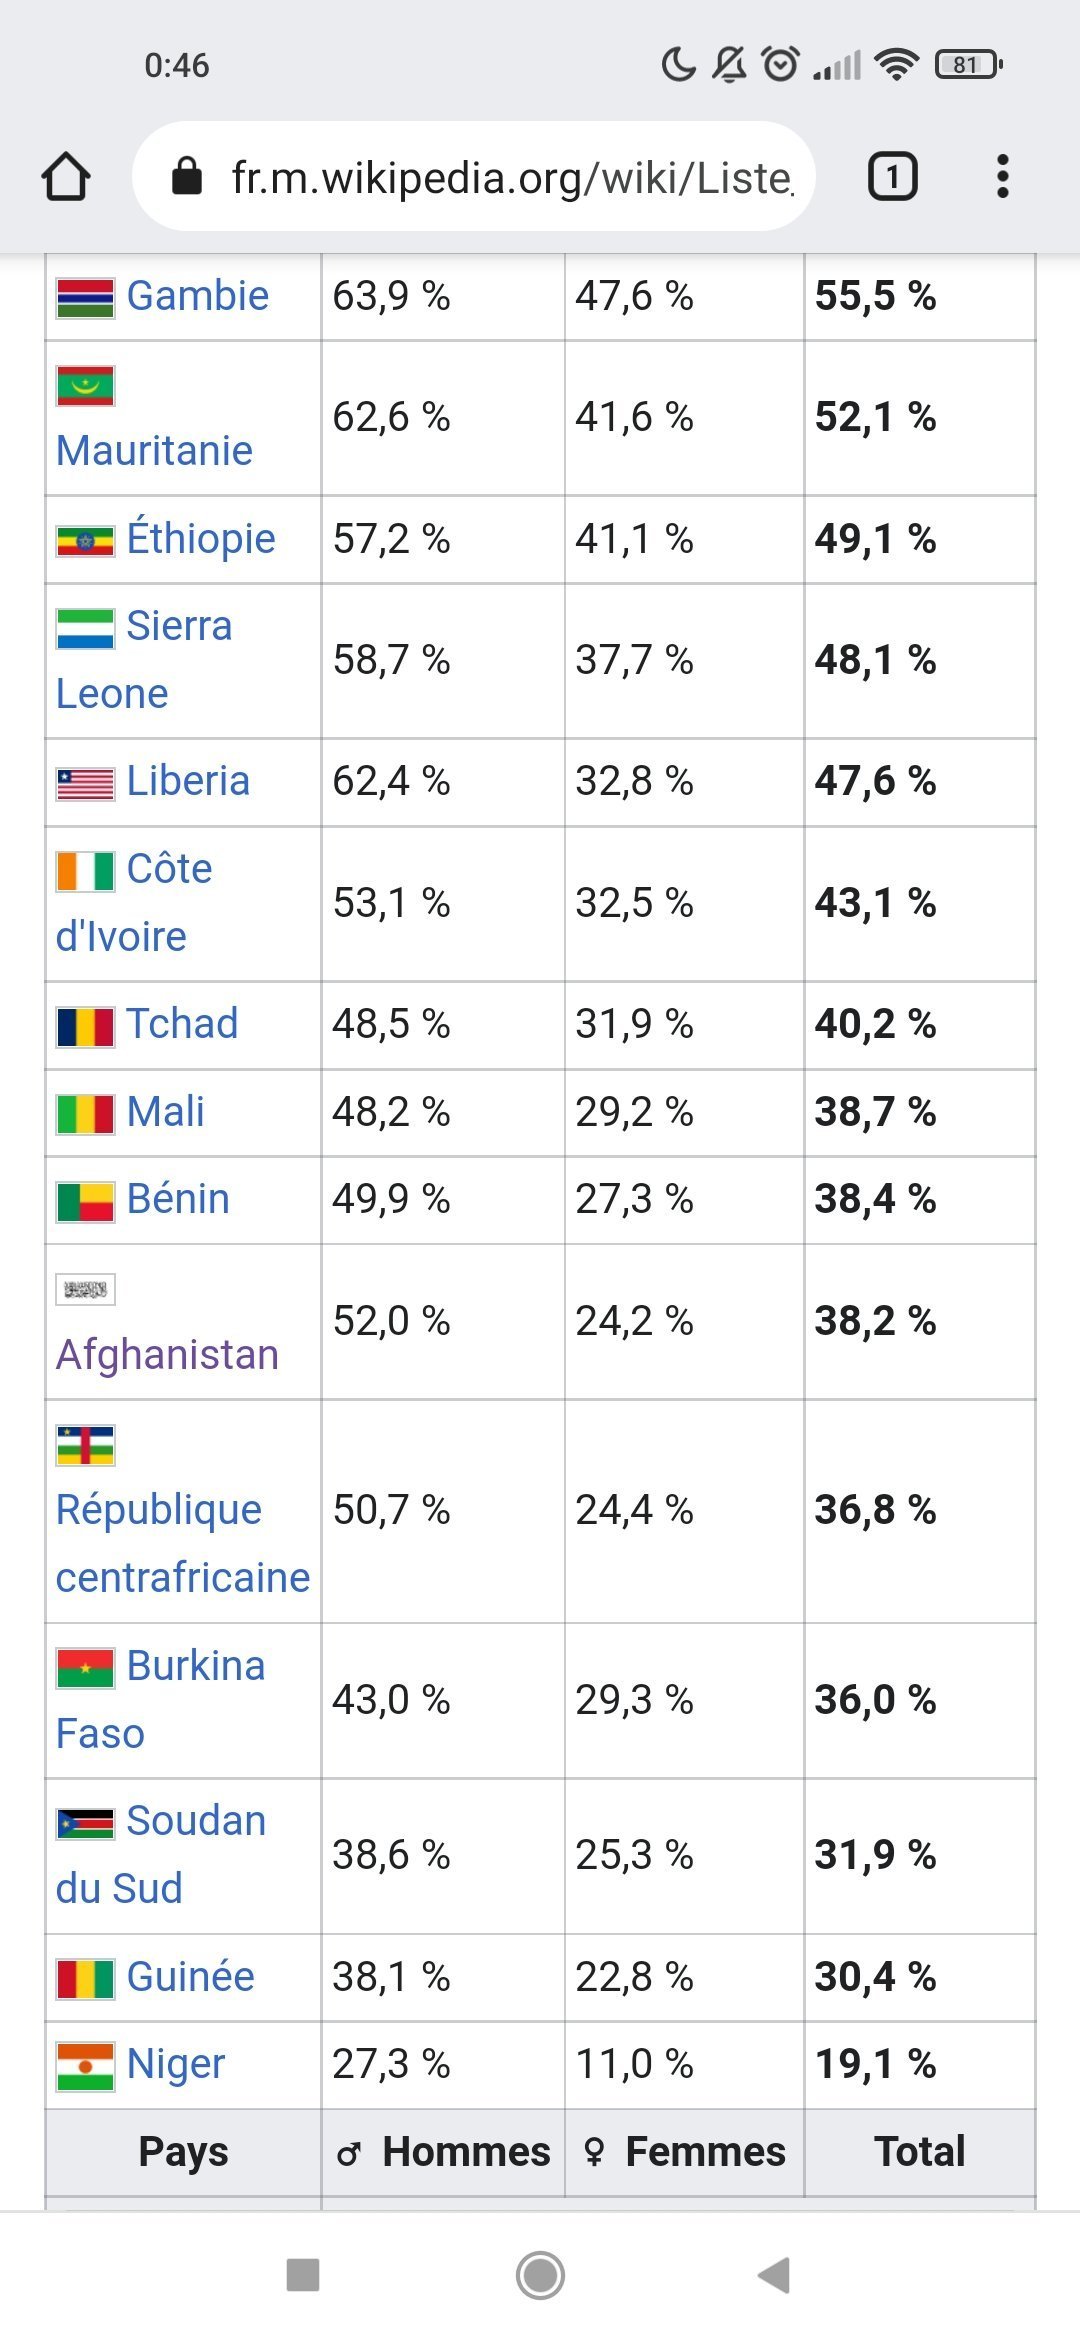Tap the Android home circle button
Screen dimensions: 1080x2340
[540, 2274]
